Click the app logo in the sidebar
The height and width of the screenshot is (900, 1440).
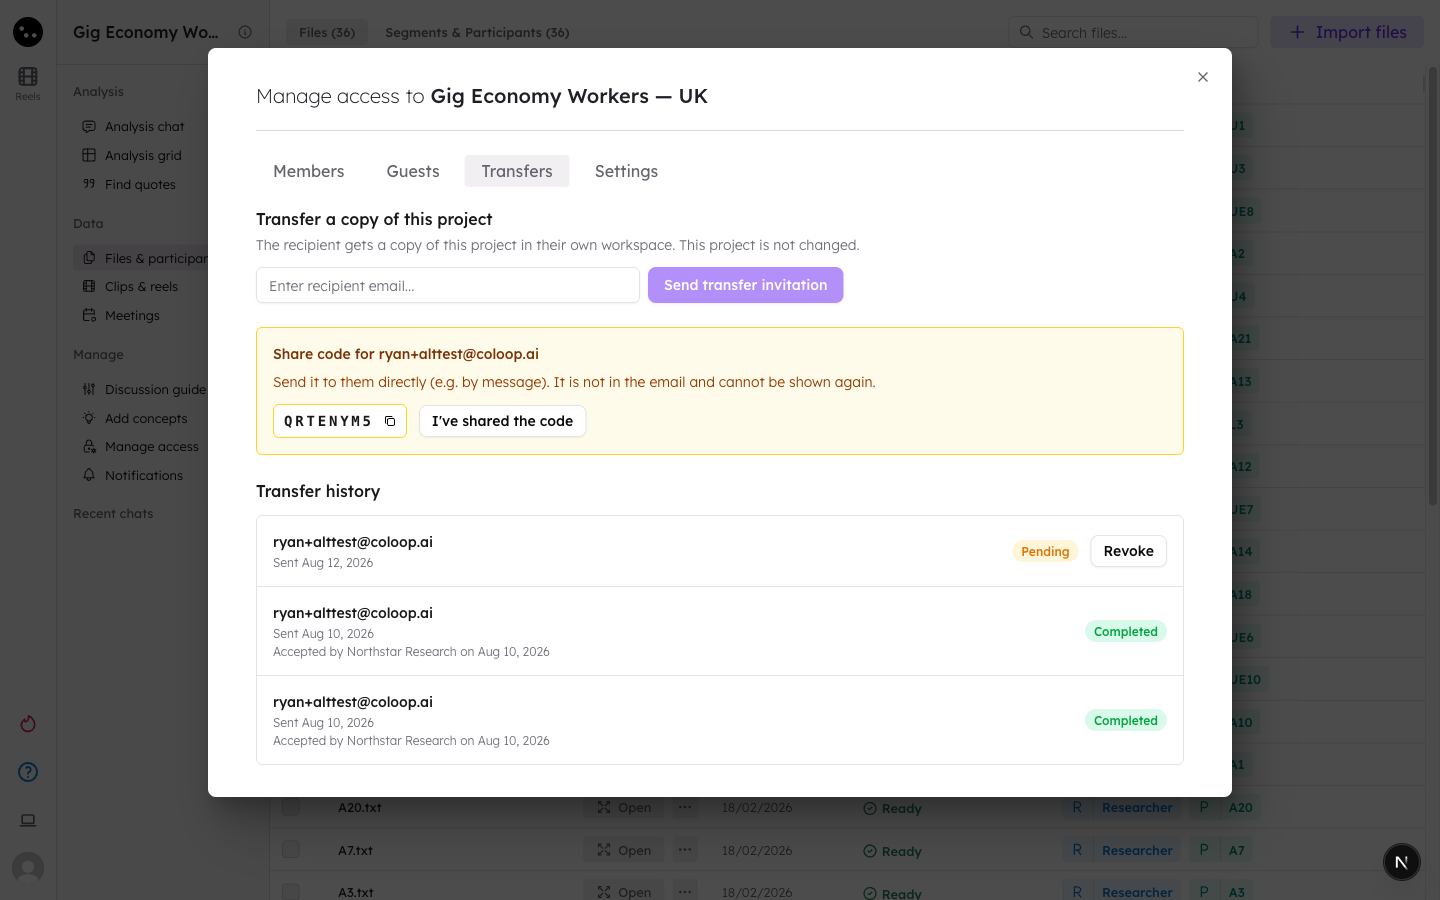tap(28, 32)
